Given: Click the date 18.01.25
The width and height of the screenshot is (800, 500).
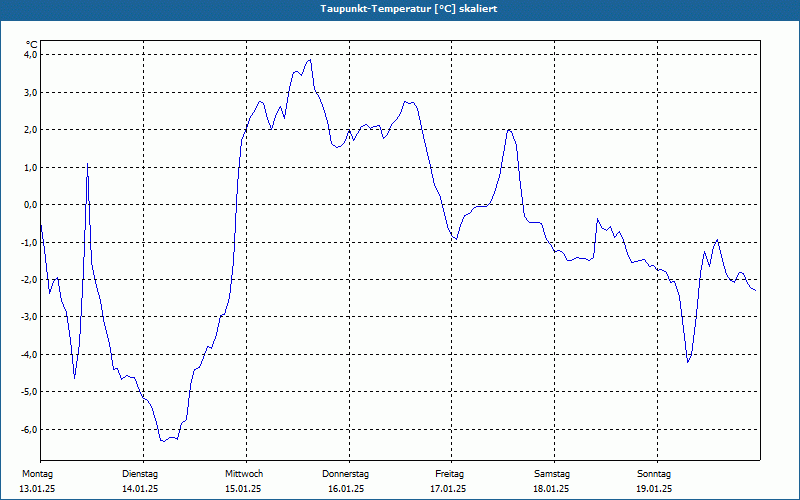Looking at the screenshot, I should pyautogui.click(x=552, y=489).
